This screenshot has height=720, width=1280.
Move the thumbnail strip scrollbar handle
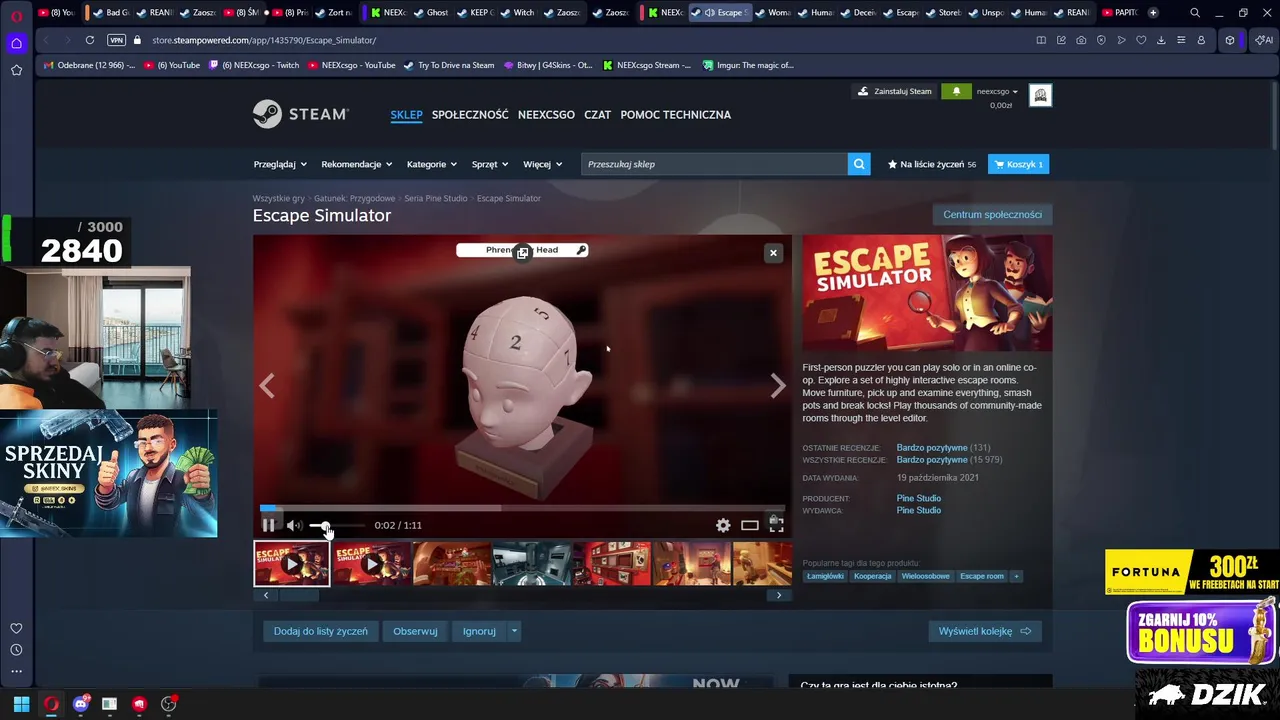[298, 595]
